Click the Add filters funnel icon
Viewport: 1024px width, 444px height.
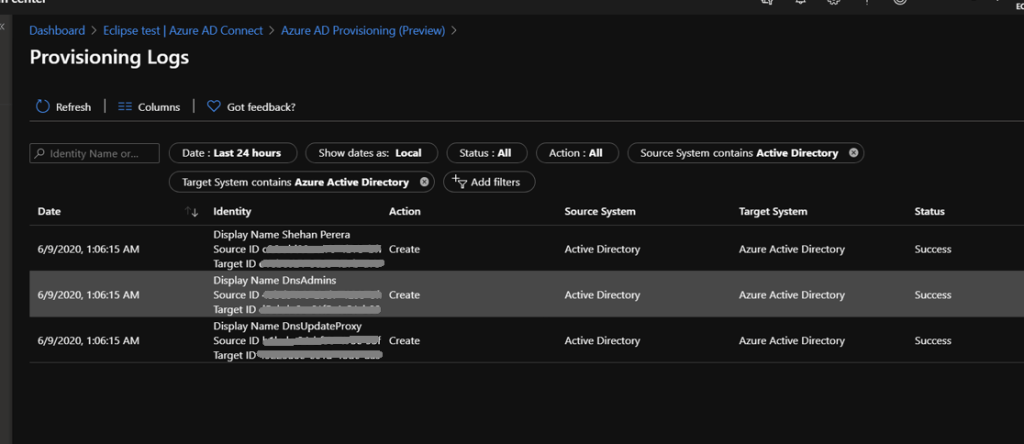[x=460, y=182]
